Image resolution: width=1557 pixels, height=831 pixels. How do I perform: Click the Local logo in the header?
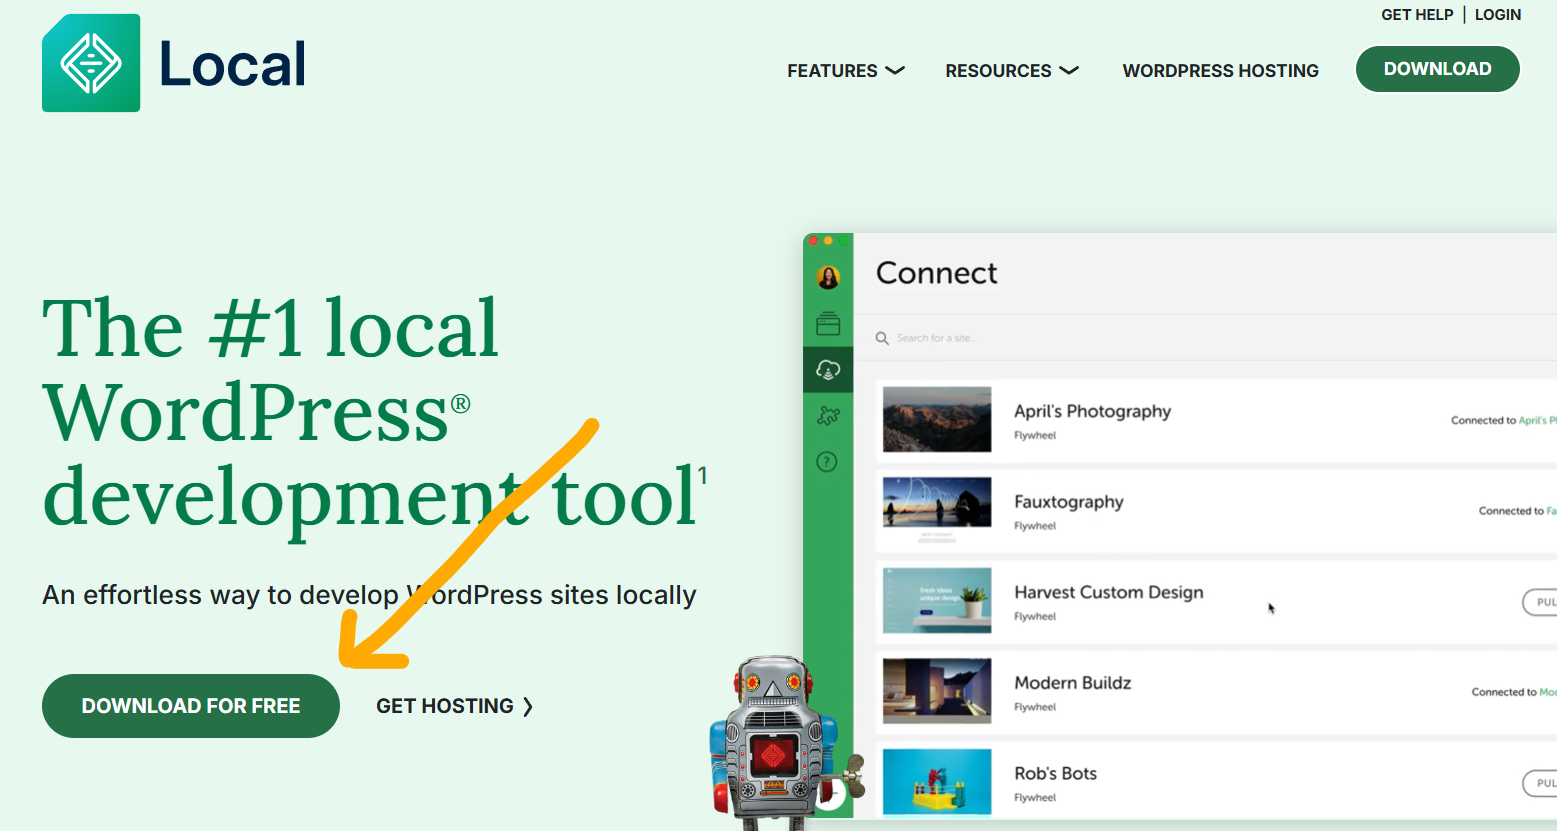tap(172, 63)
